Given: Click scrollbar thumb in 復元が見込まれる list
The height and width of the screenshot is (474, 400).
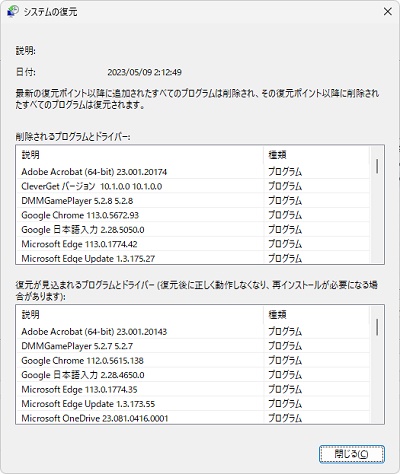Looking at the screenshot, I should [x=377, y=327].
